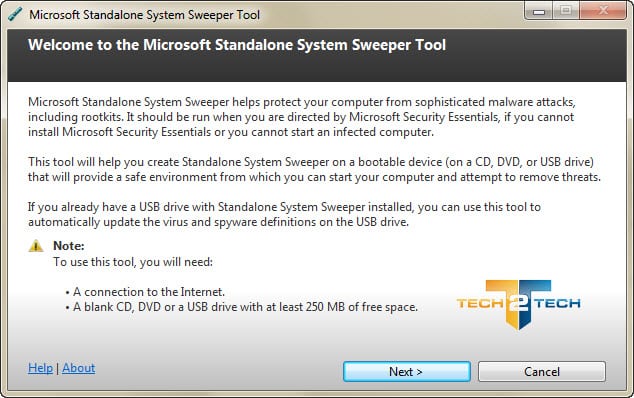The image size is (634, 398).
Task: Click the orange TECH word in watermark
Action: [480, 303]
